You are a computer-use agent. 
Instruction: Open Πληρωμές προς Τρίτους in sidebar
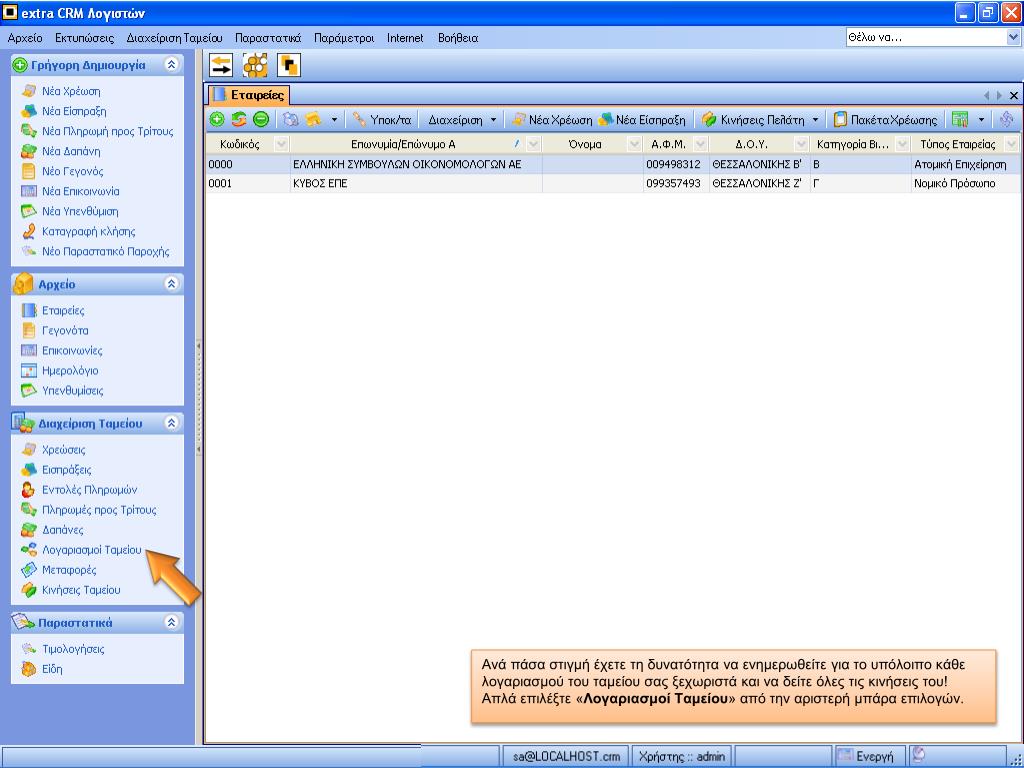(99, 510)
